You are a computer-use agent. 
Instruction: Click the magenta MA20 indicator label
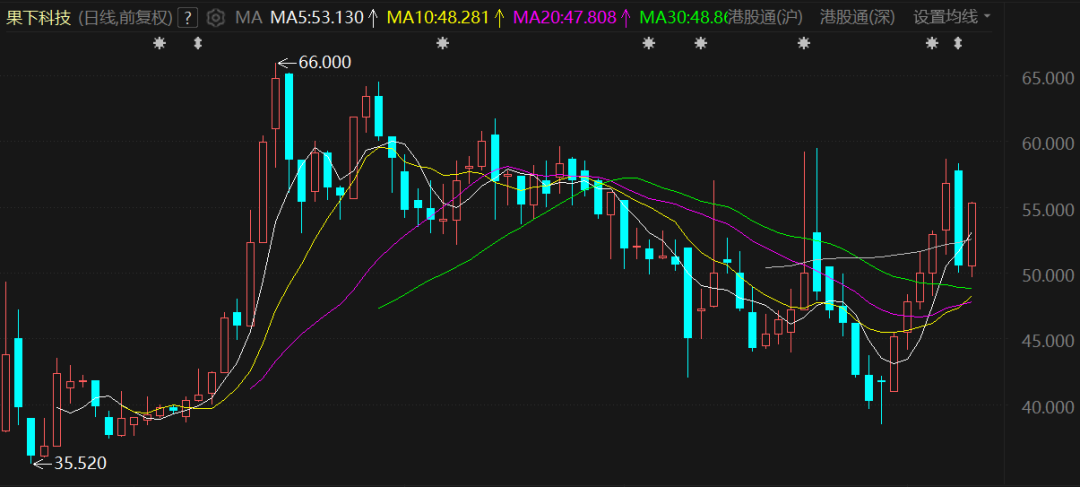tap(571, 17)
